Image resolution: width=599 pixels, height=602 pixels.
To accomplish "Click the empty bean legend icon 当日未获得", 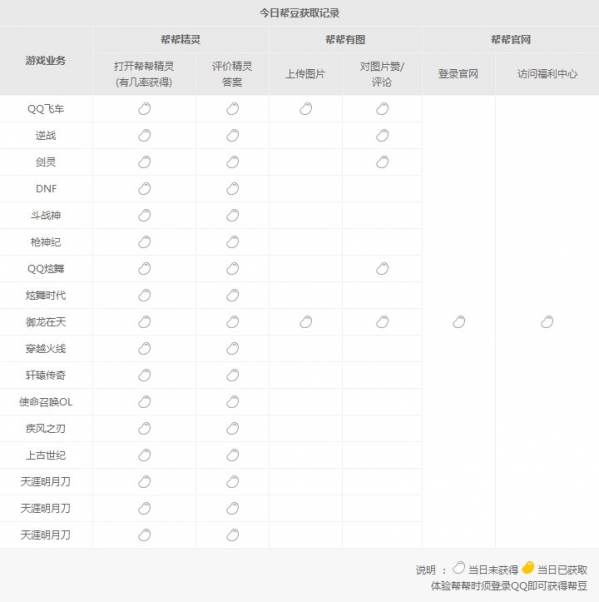I will (x=458, y=567).
